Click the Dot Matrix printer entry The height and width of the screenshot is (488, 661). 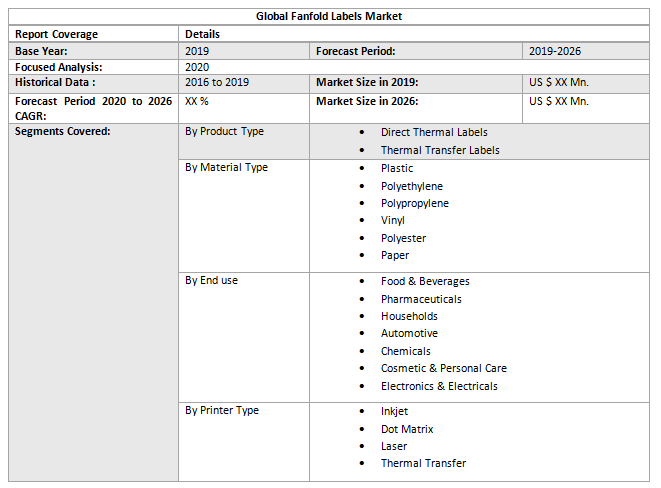[407, 429]
